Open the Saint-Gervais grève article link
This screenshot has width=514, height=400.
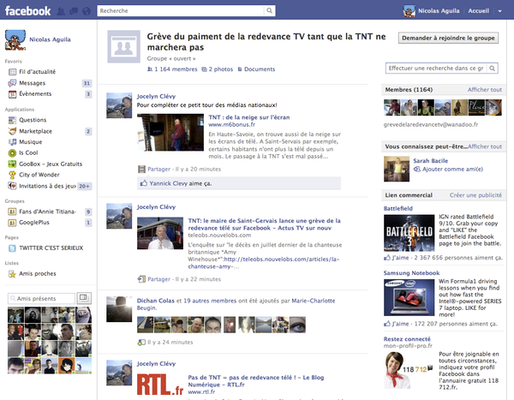click(264, 224)
